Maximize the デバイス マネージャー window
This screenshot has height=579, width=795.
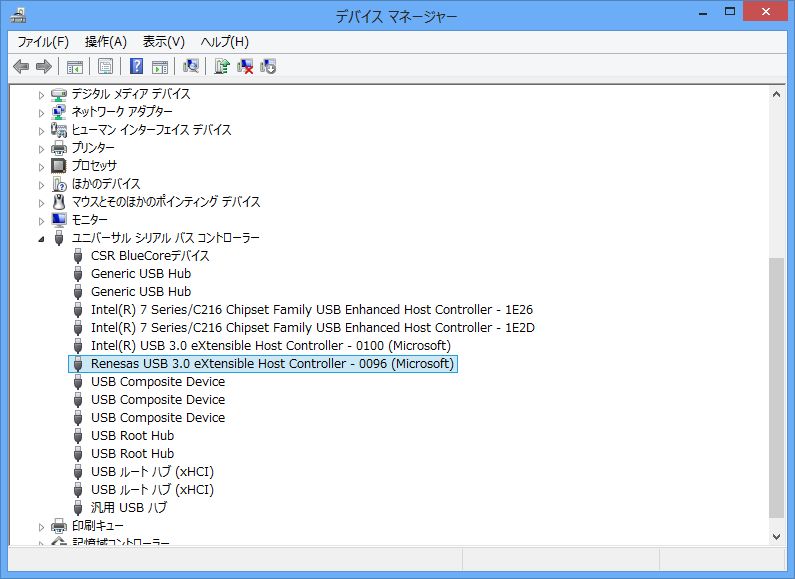[x=730, y=12]
